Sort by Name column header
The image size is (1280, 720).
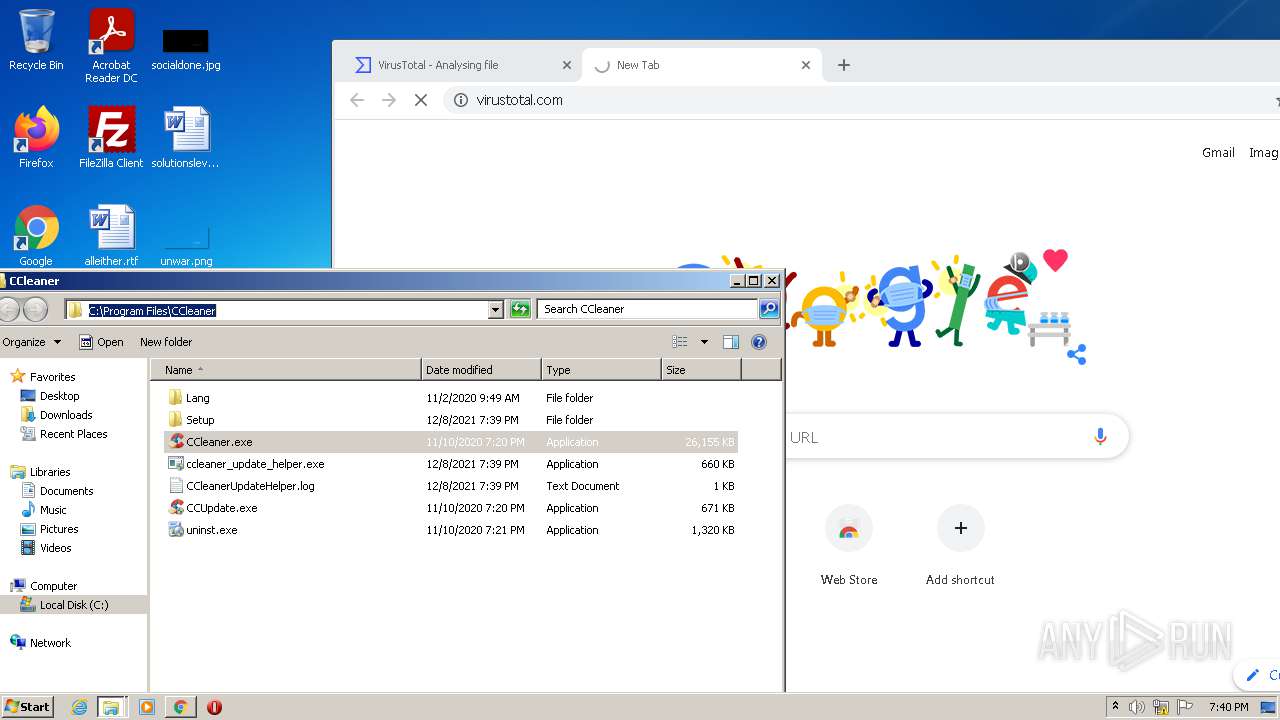coord(287,370)
